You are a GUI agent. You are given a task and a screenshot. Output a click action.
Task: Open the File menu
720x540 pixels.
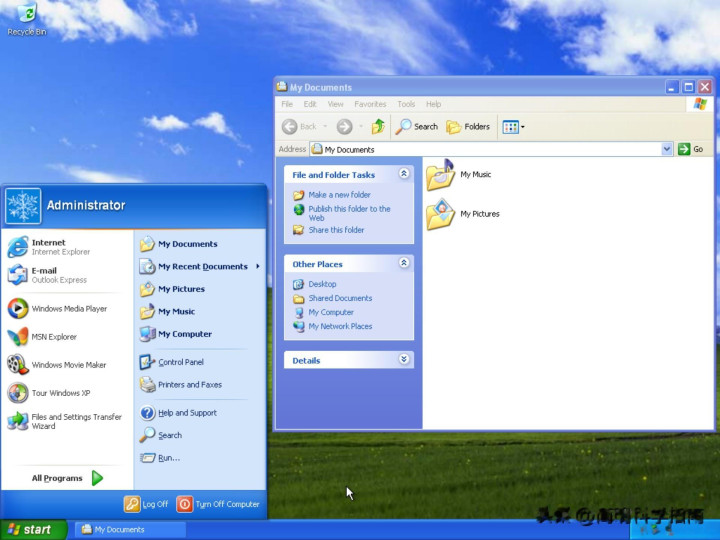pos(287,104)
